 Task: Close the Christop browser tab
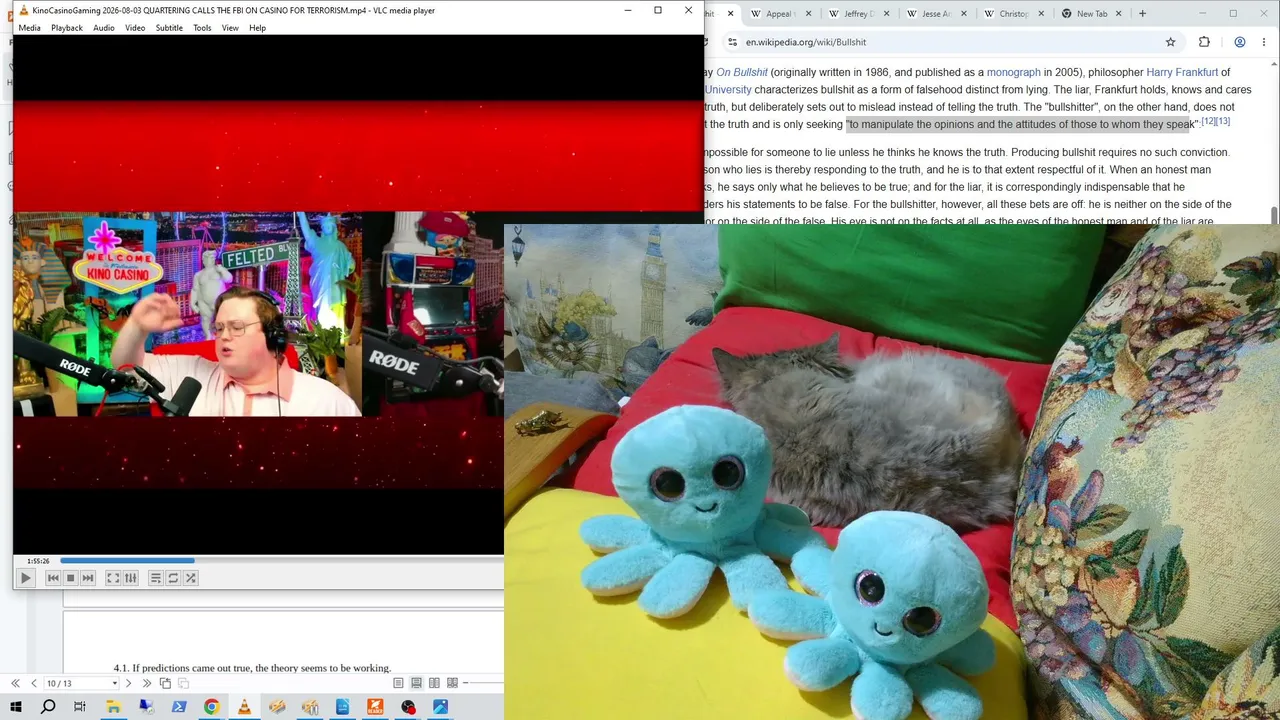pos(1042,14)
